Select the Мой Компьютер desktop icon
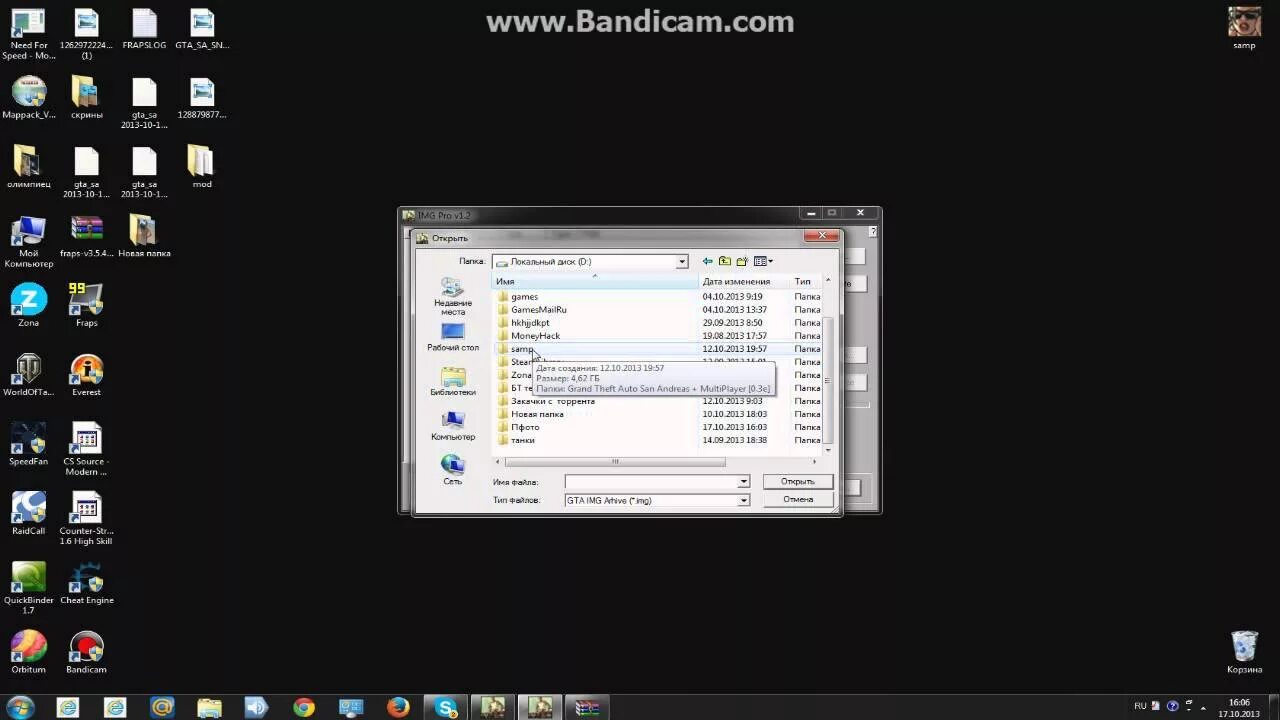The height and width of the screenshot is (720, 1280). 29,242
